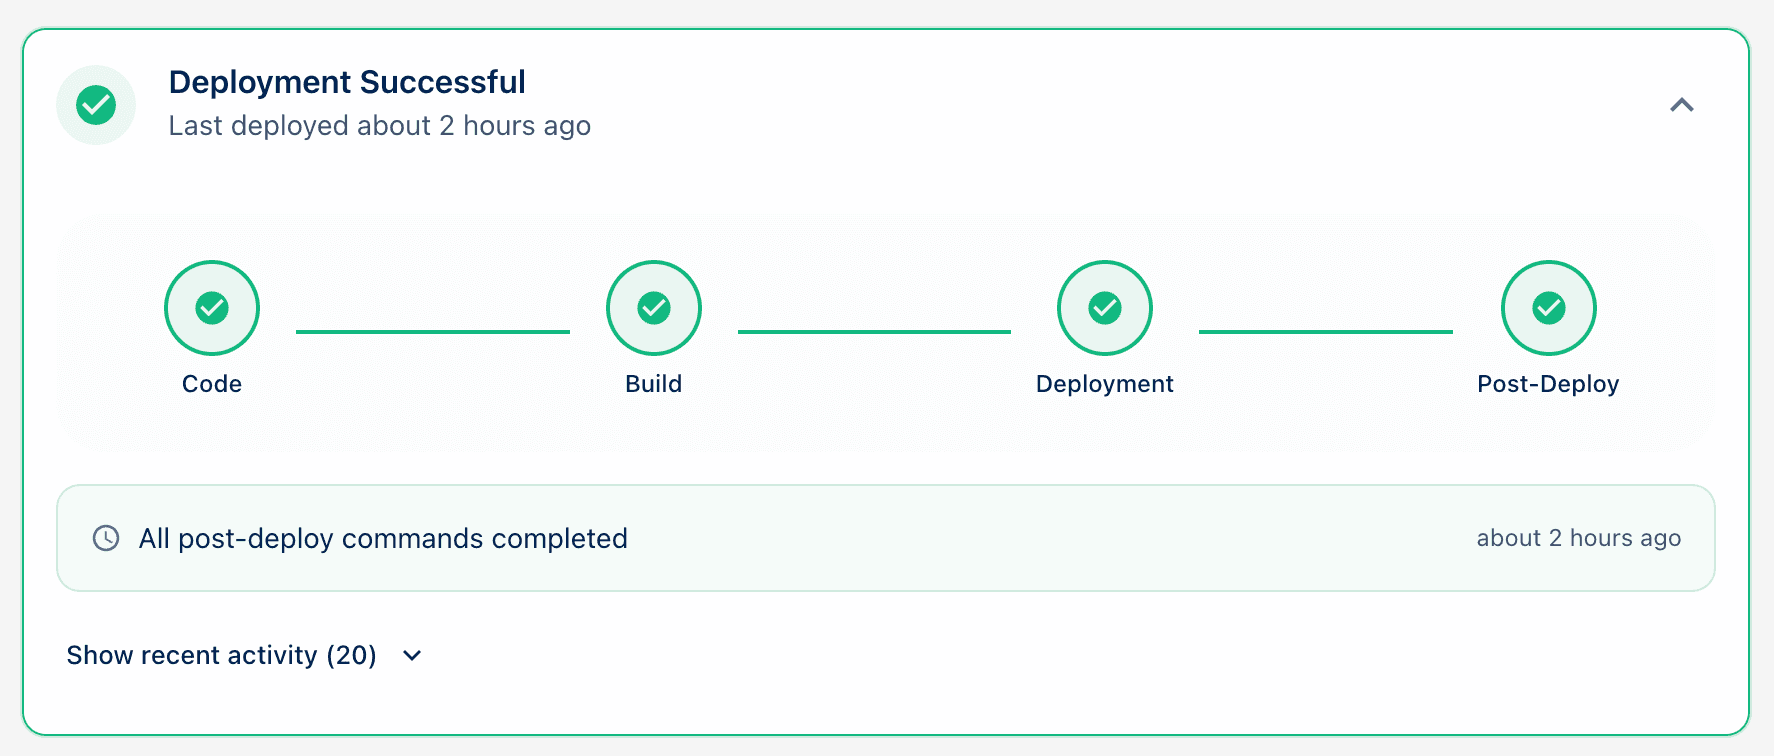Click All post-deploy commands completed message
This screenshot has height=756, width=1774.
(383, 538)
